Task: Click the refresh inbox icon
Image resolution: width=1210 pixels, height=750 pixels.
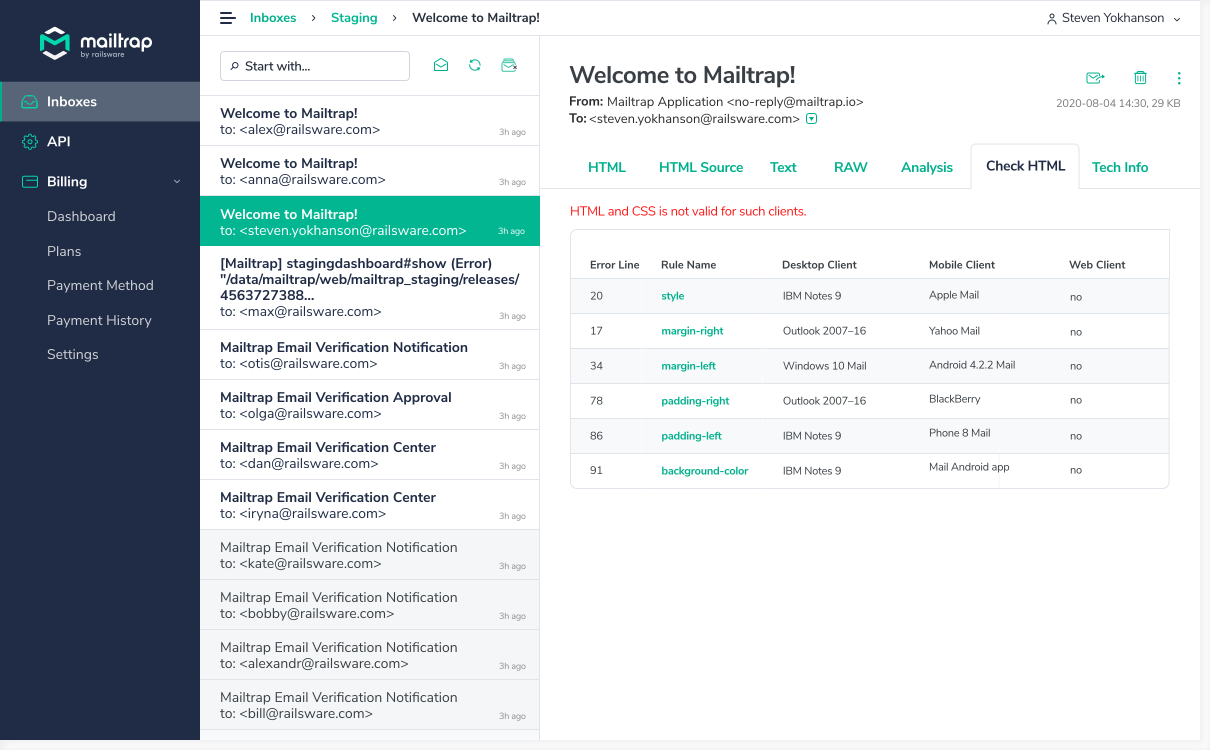Action: 475,66
